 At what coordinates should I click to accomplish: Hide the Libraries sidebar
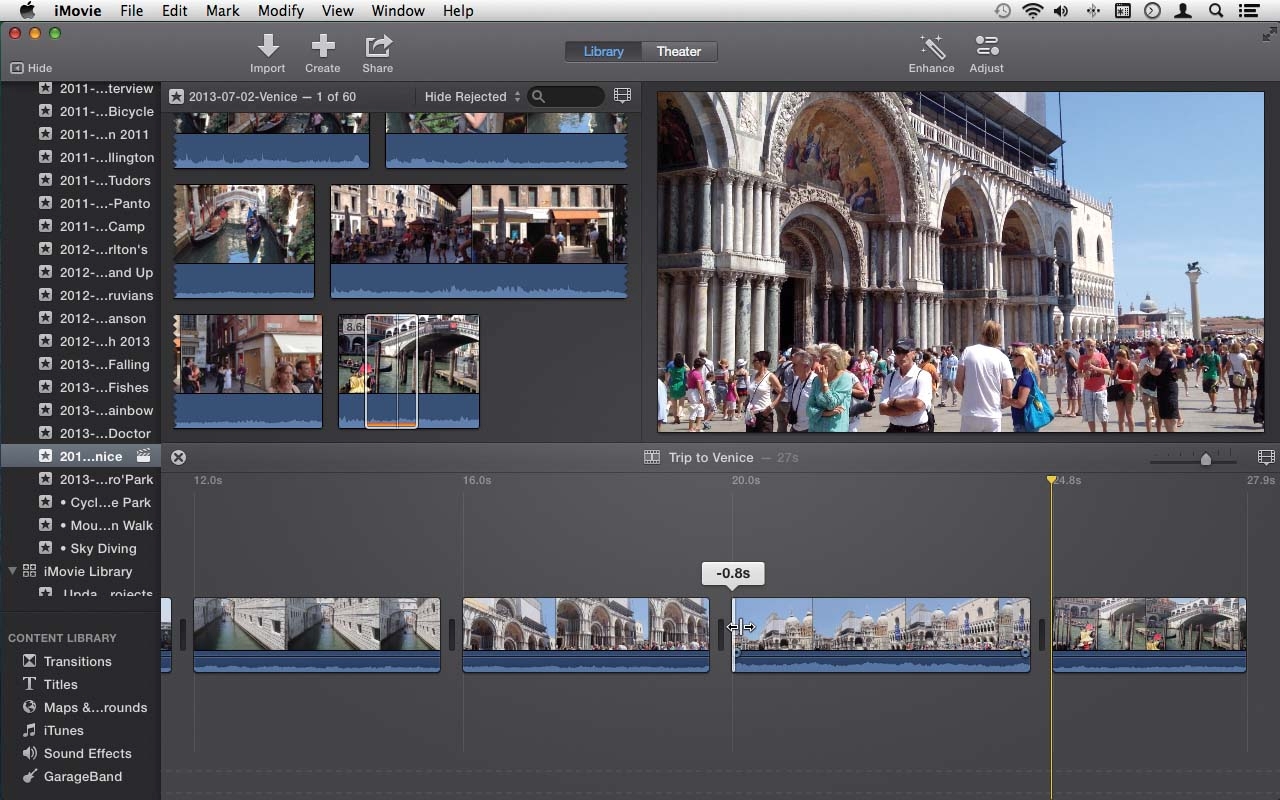coord(31,68)
